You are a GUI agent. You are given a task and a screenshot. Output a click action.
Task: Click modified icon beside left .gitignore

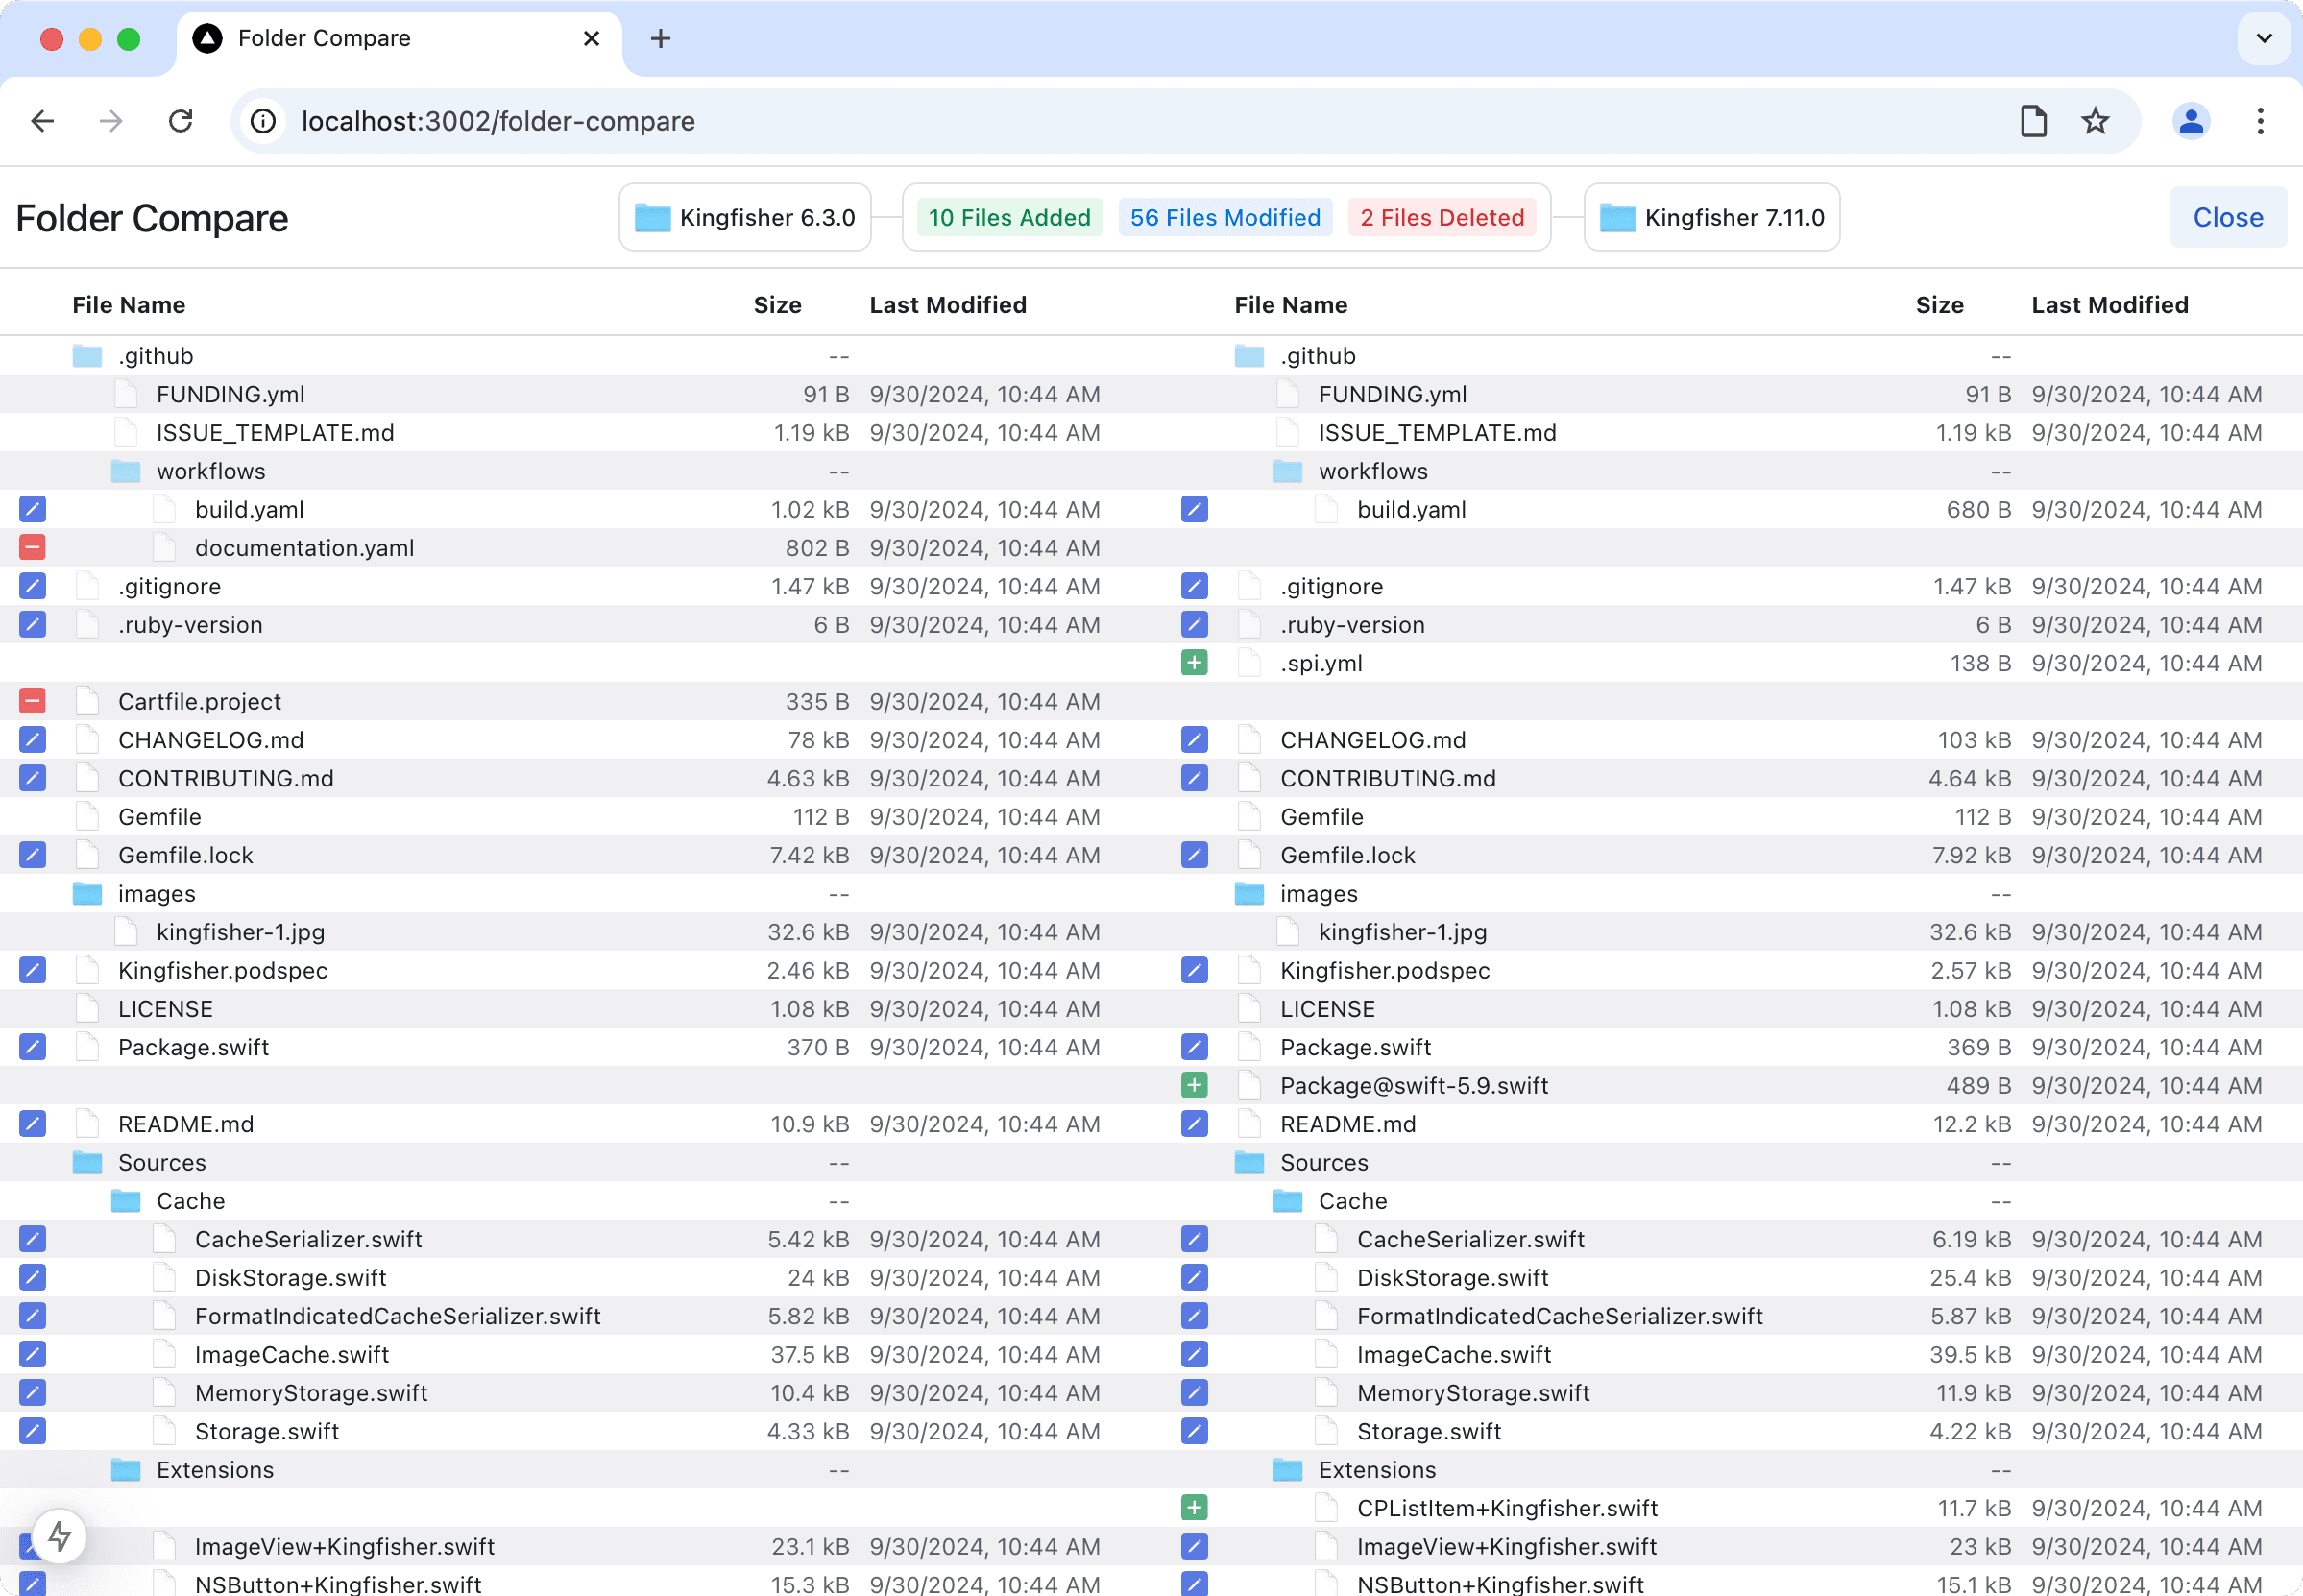pyautogui.click(x=32, y=586)
